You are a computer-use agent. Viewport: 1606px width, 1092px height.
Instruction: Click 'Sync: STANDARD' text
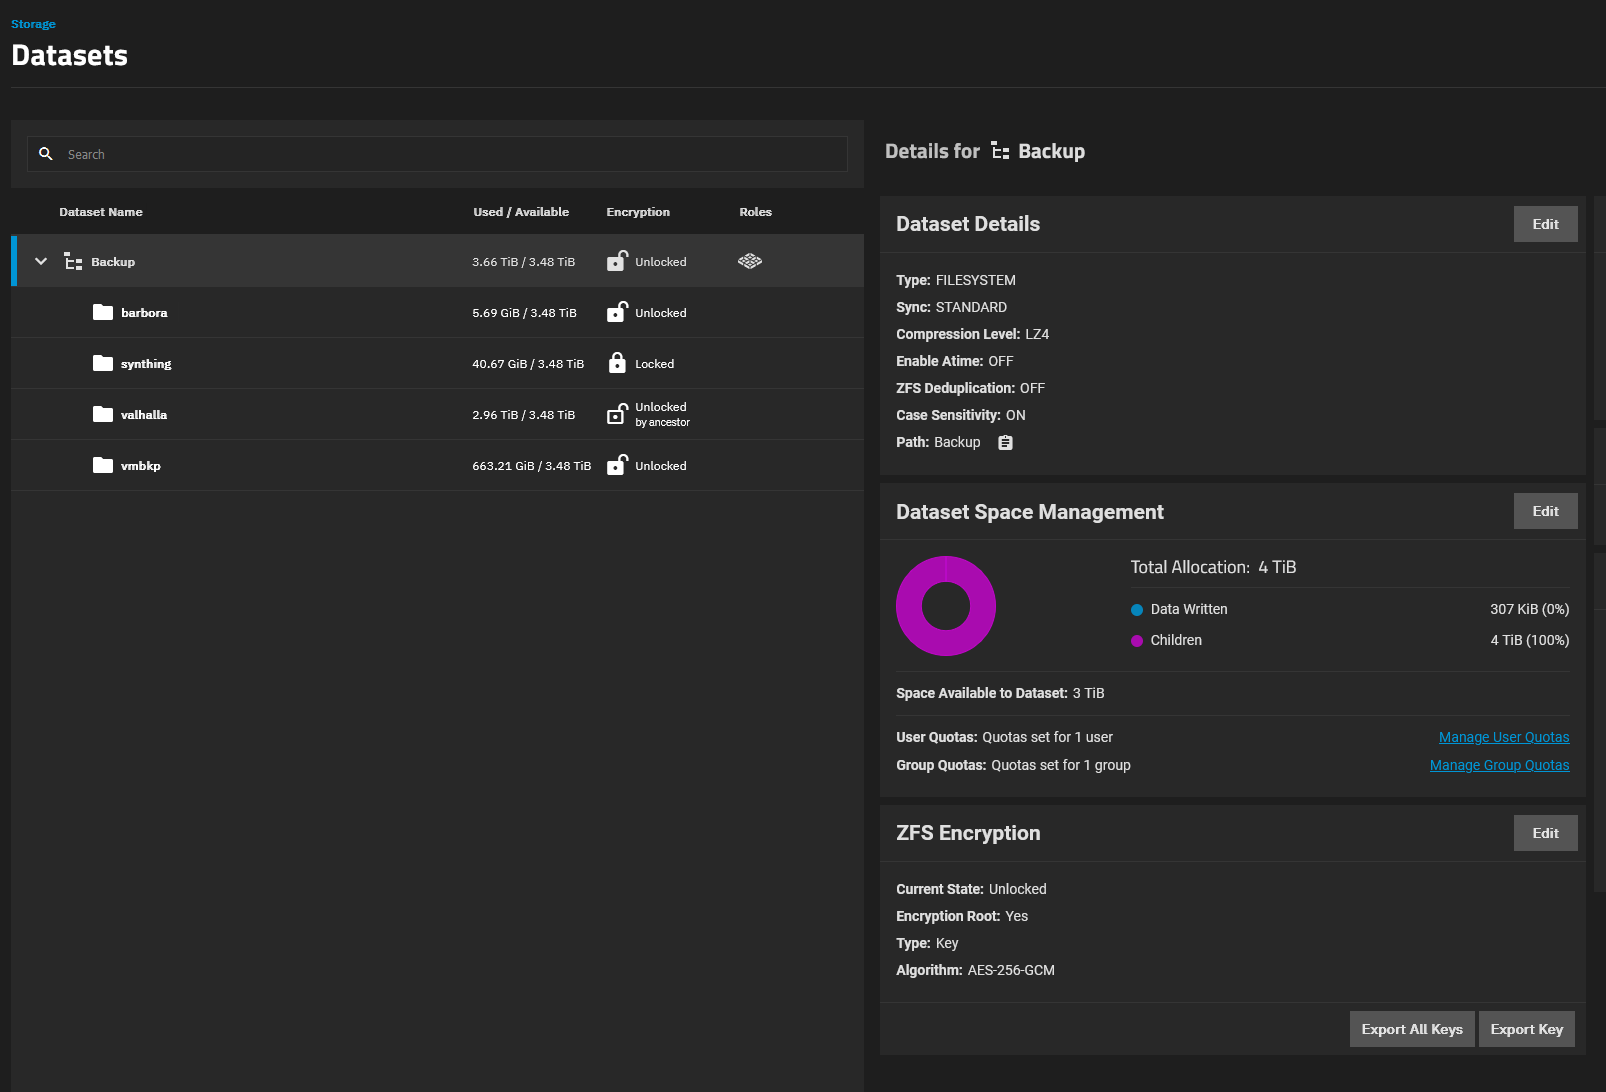point(951,307)
